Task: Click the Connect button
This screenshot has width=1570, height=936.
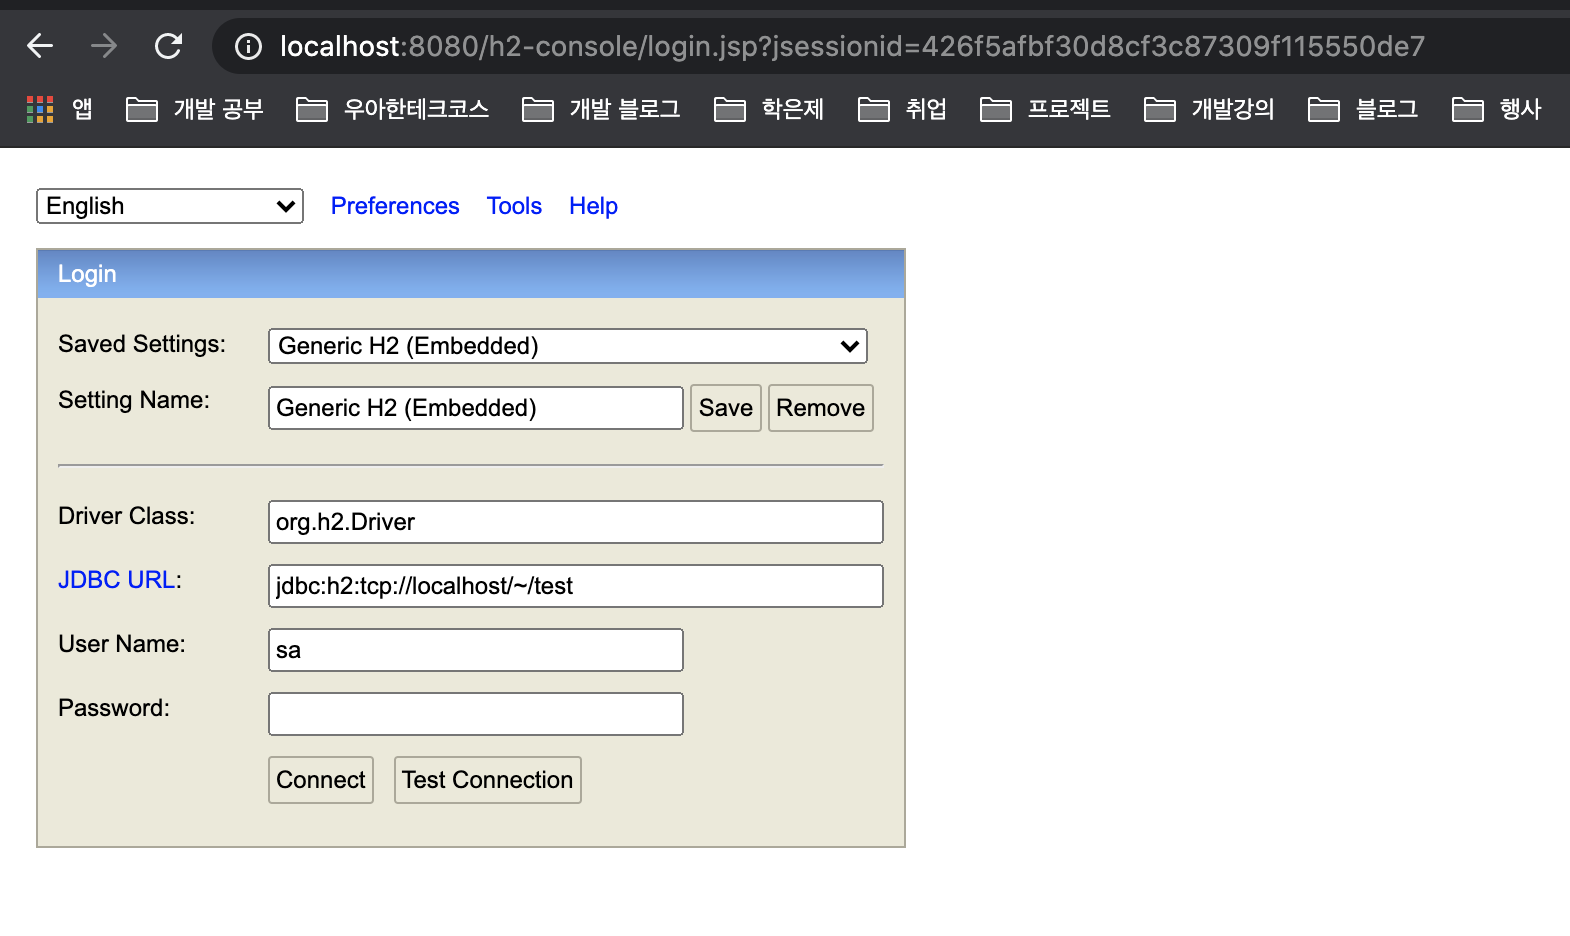Action: pos(321,780)
